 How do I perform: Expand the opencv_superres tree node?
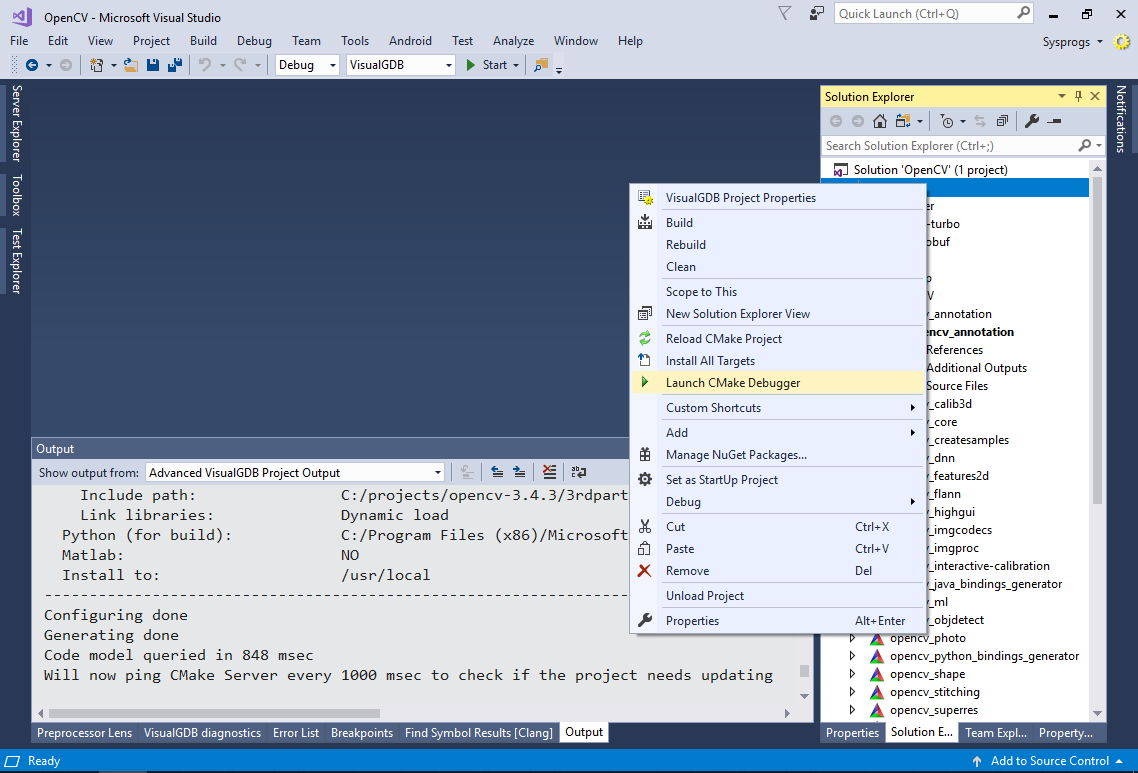(852, 710)
